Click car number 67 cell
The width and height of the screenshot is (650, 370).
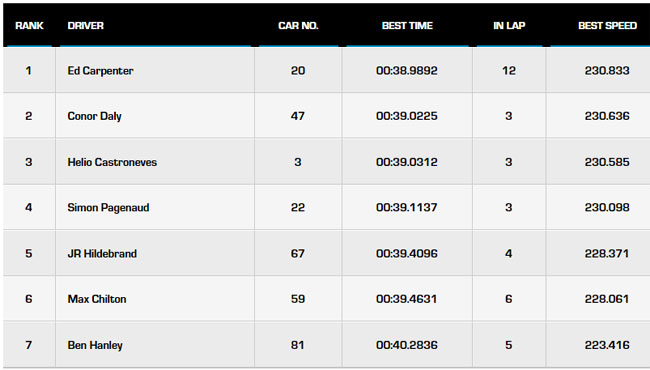(298, 254)
